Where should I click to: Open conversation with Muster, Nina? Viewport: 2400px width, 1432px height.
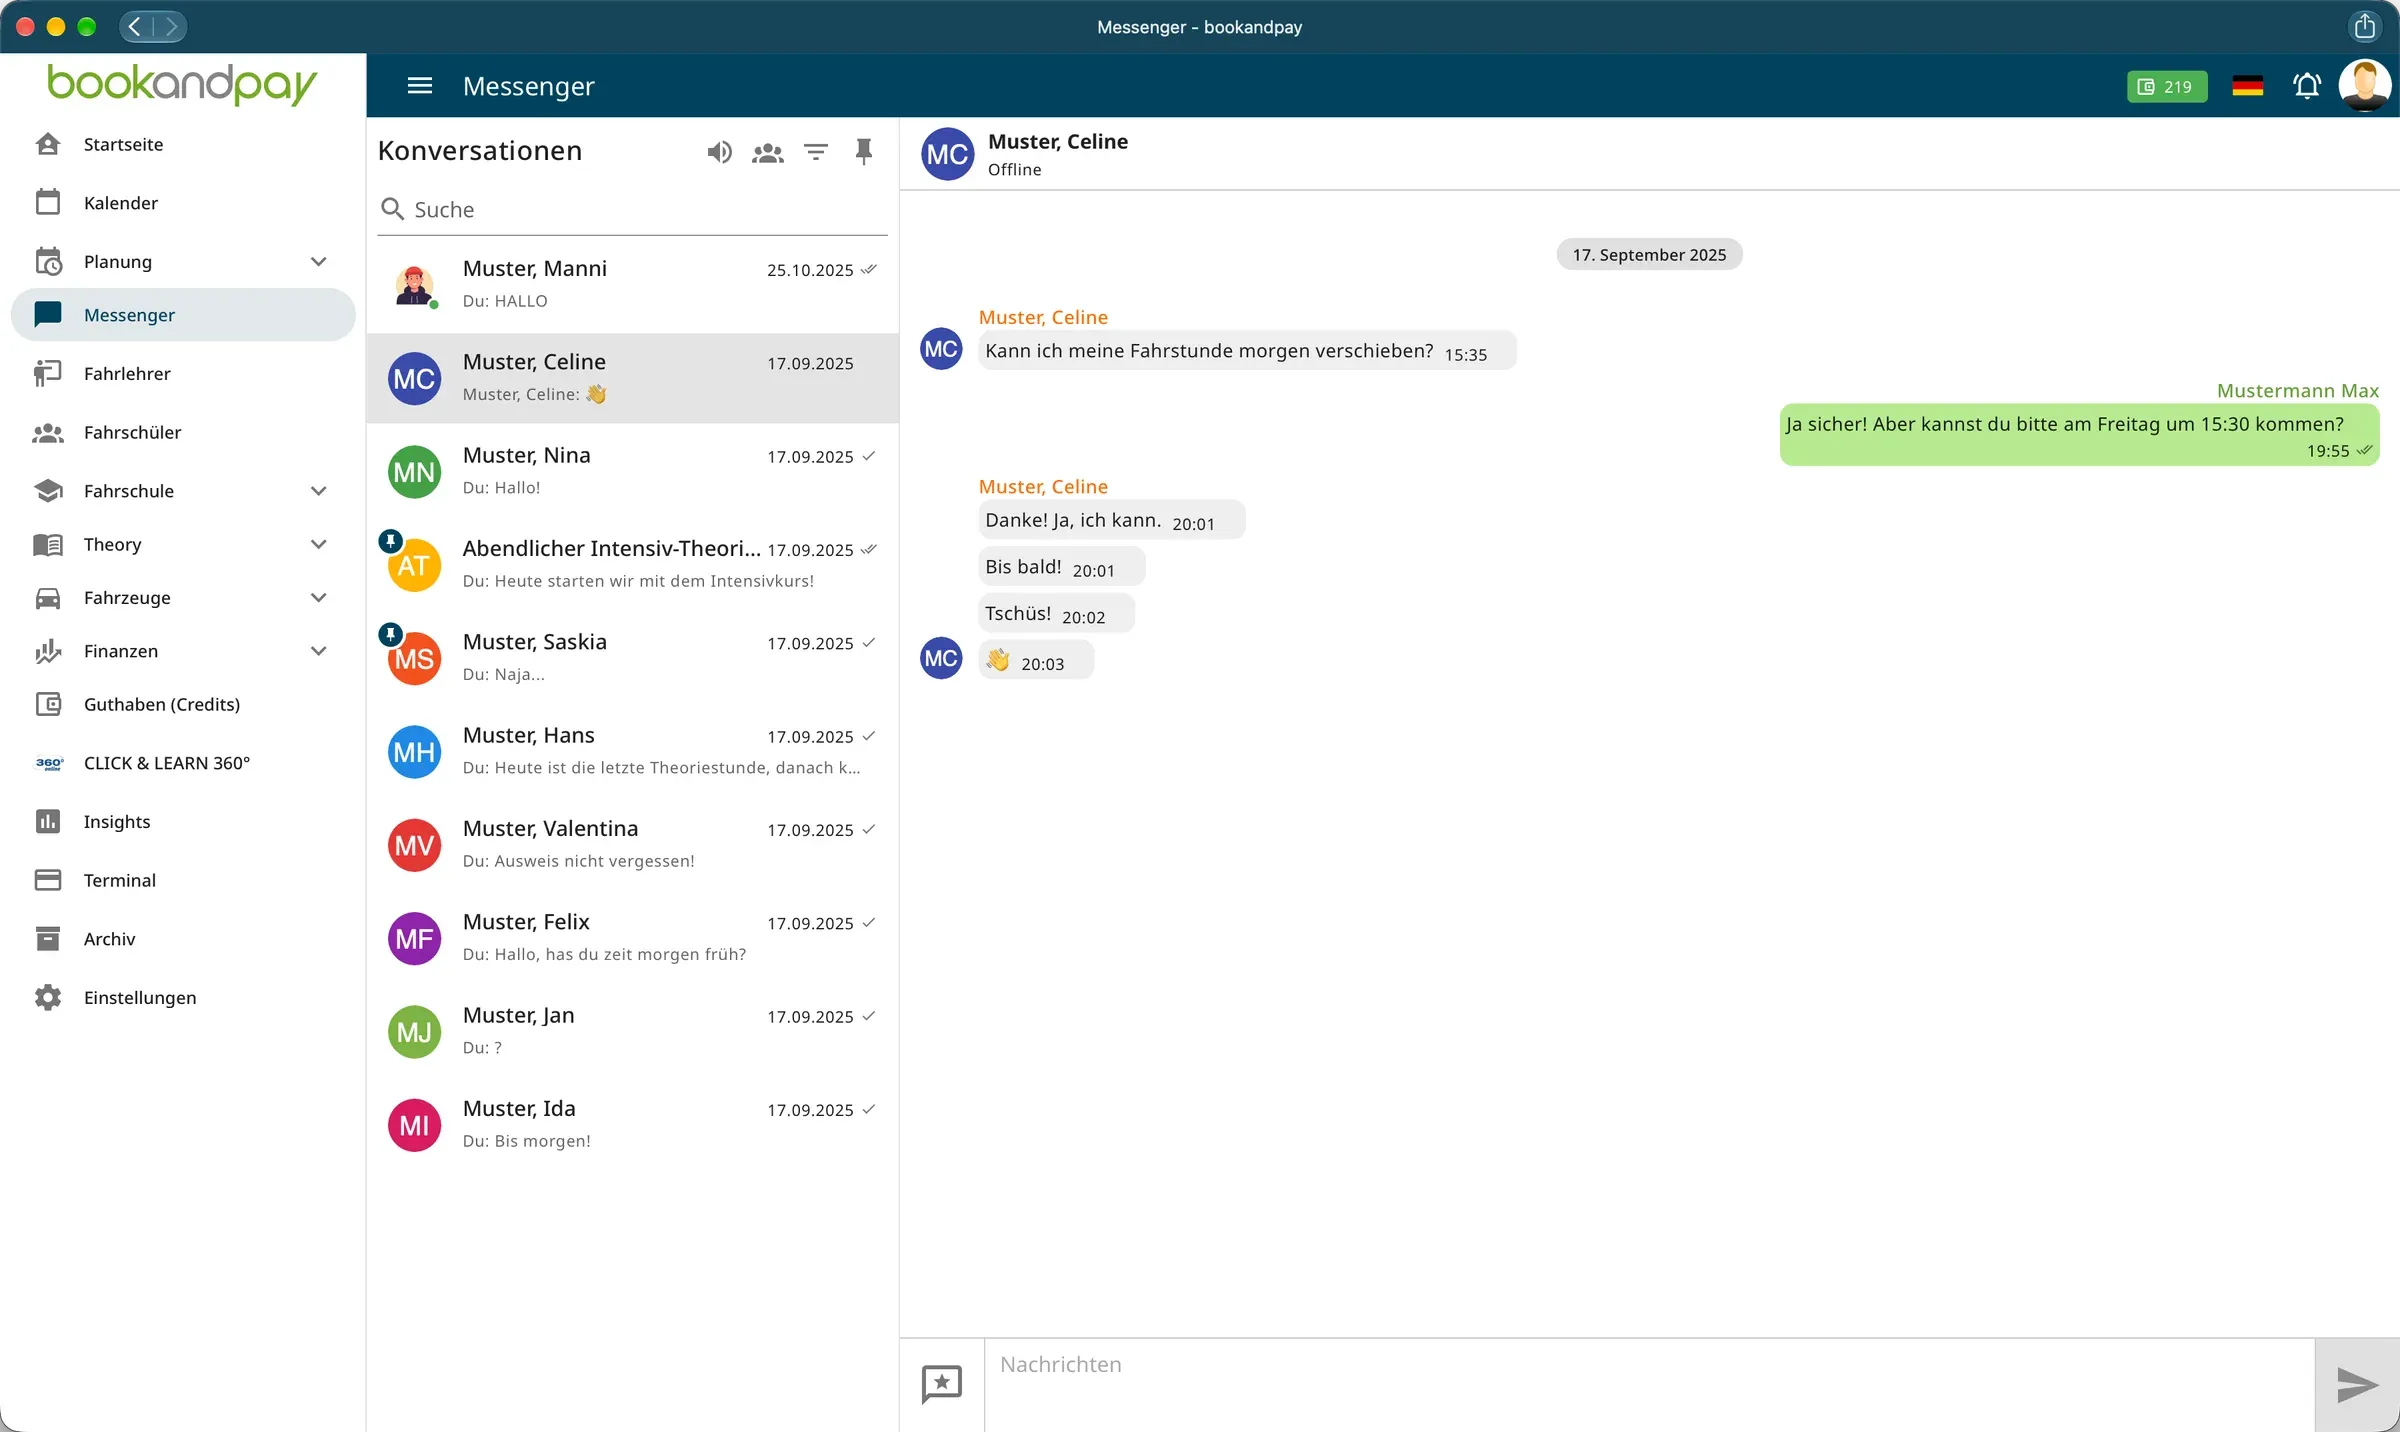point(632,471)
